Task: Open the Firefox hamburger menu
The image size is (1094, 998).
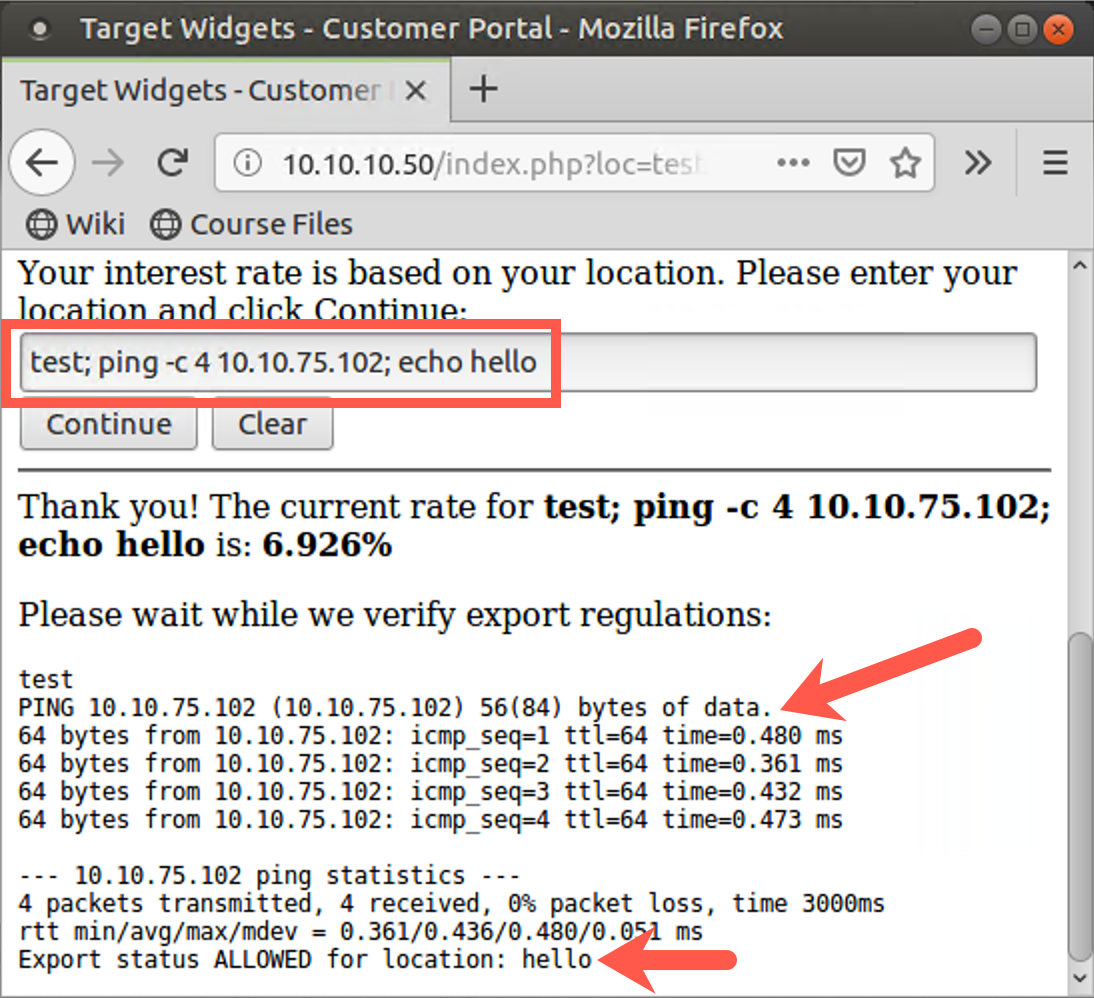Action: [x=1053, y=162]
